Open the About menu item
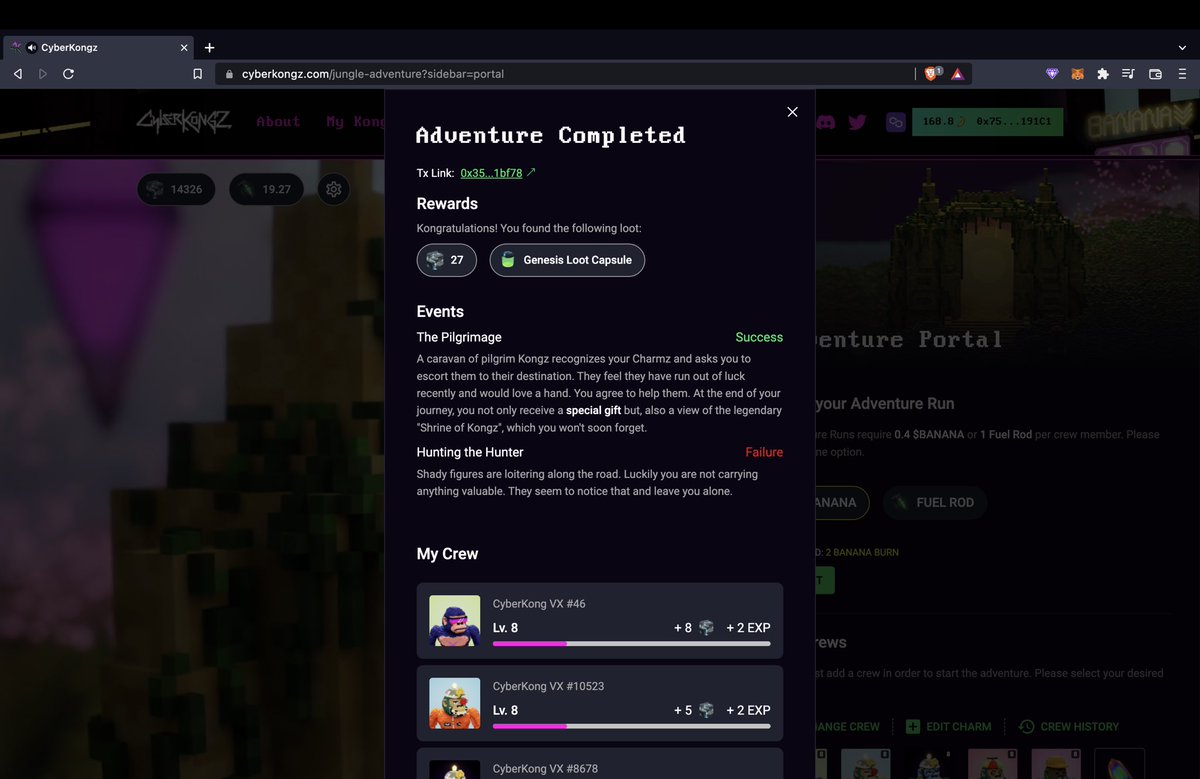The width and height of the screenshot is (1200, 779). coord(278,122)
